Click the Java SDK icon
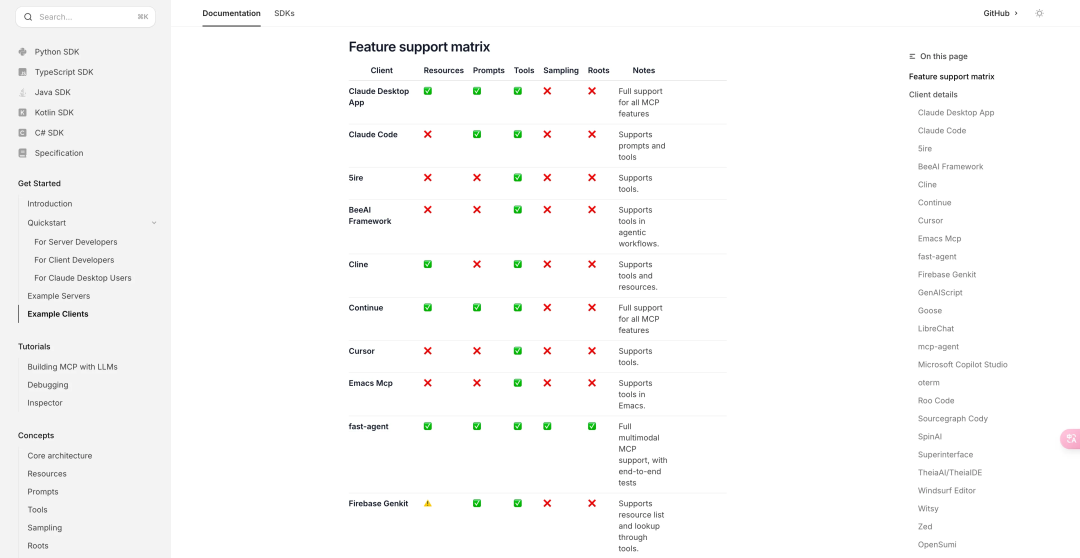Image resolution: width=1080 pixels, height=558 pixels. (23, 92)
